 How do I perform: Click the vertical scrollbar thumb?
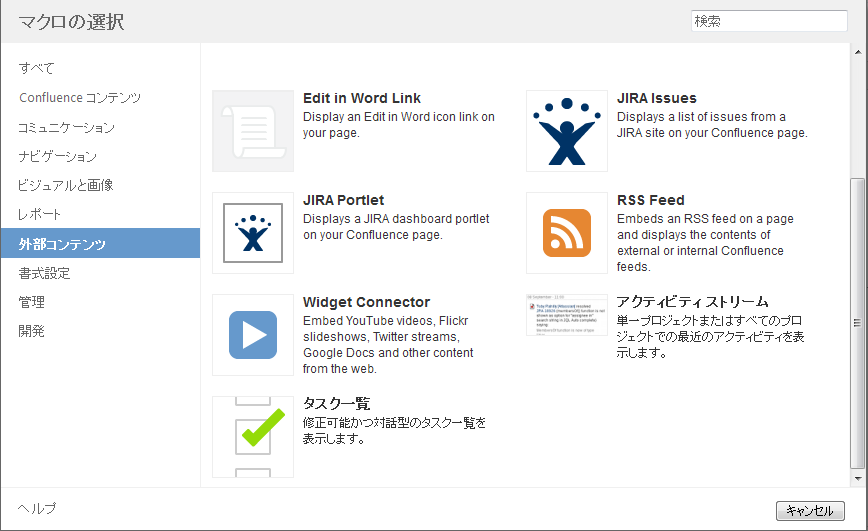[x=857, y=323]
